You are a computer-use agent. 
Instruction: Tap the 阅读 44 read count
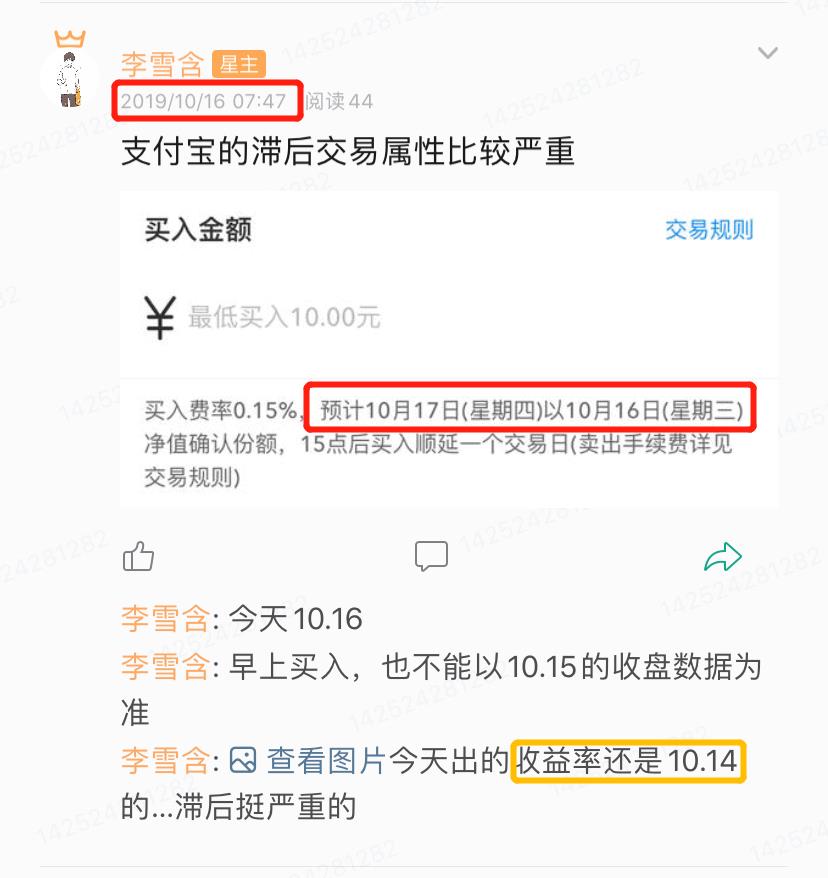(x=339, y=101)
